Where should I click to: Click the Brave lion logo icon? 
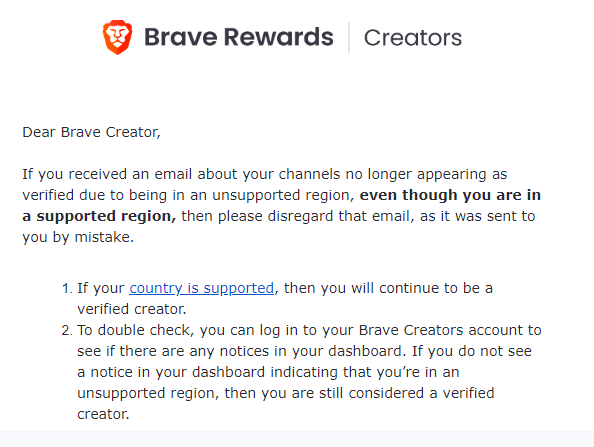tap(117, 37)
